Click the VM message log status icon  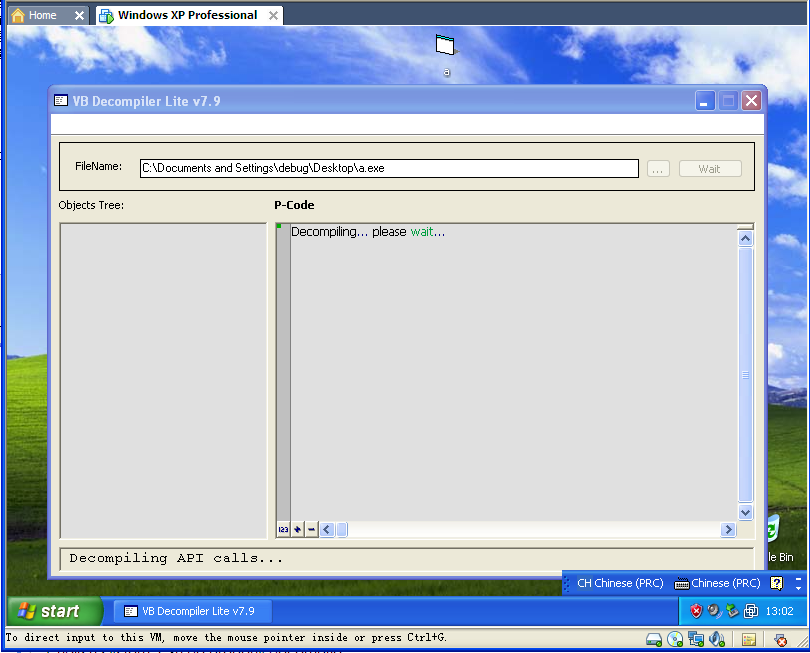point(749,640)
